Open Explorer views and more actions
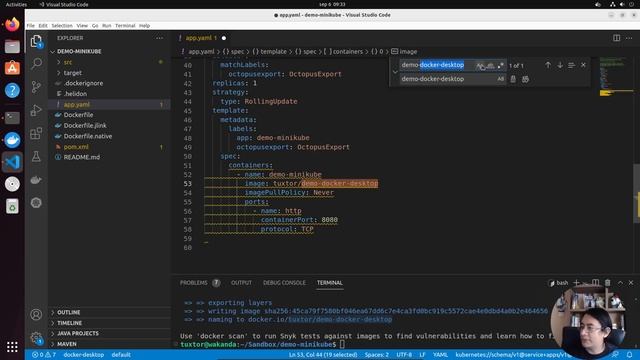The height and width of the screenshot is (360, 640). click(159, 38)
